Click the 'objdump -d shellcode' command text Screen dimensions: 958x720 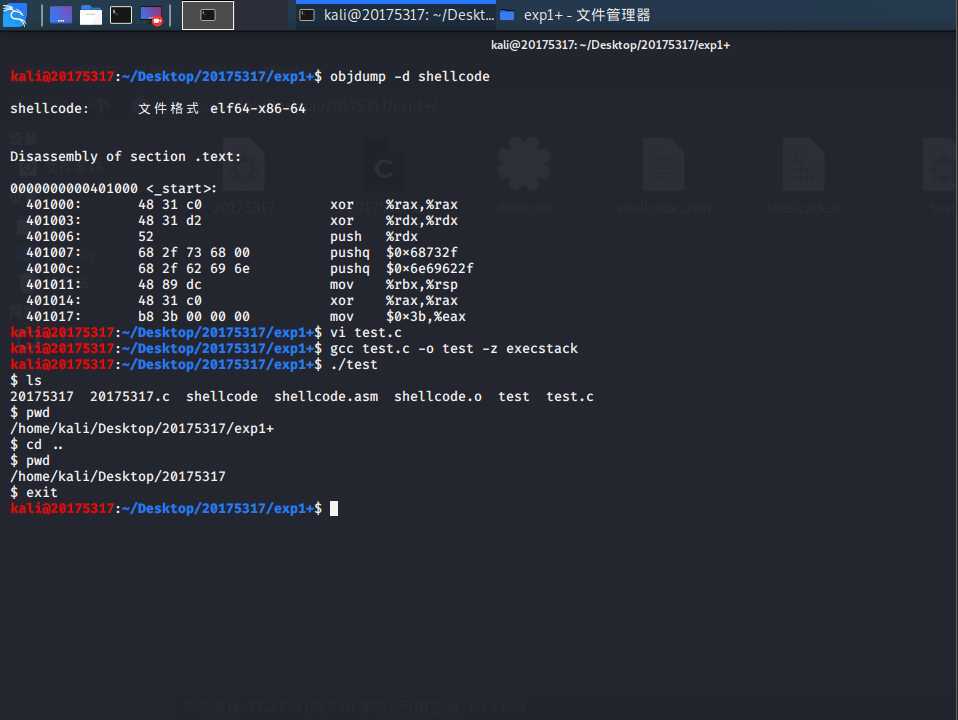point(409,76)
